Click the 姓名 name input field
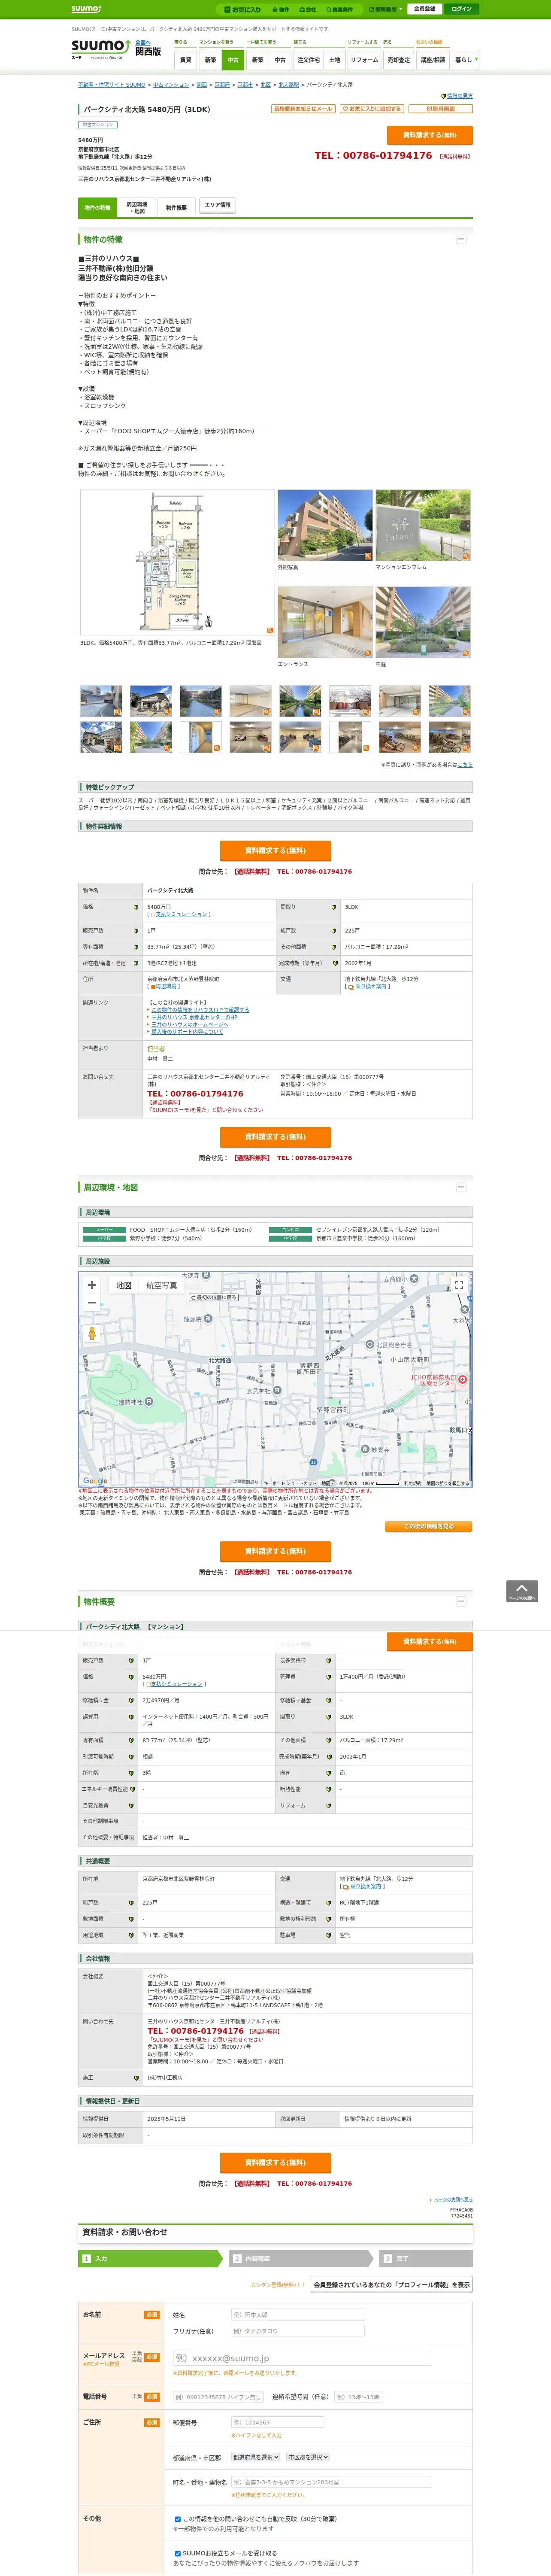Image resolution: width=551 pixels, height=2576 pixels. pyautogui.click(x=298, y=2315)
